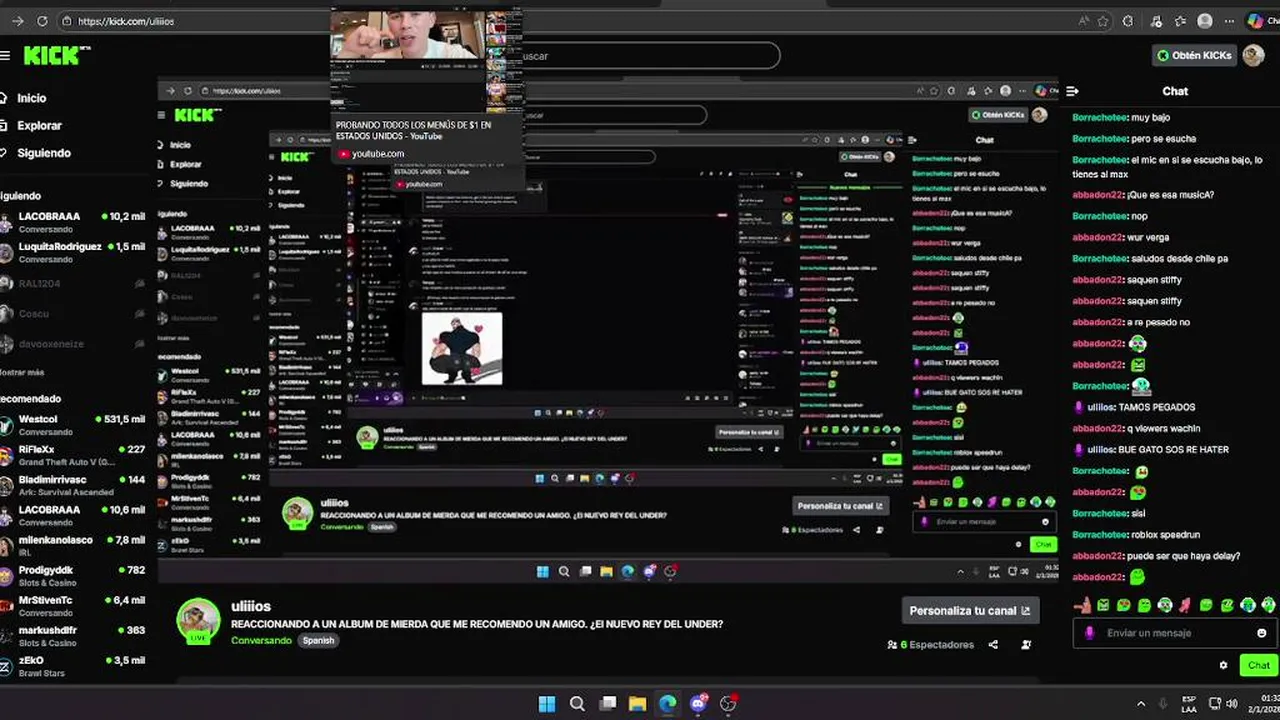The image size is (1280, 720).
Task: Open LACOBRAAA channel under Siguiendo
Action: tap(75, 222)
